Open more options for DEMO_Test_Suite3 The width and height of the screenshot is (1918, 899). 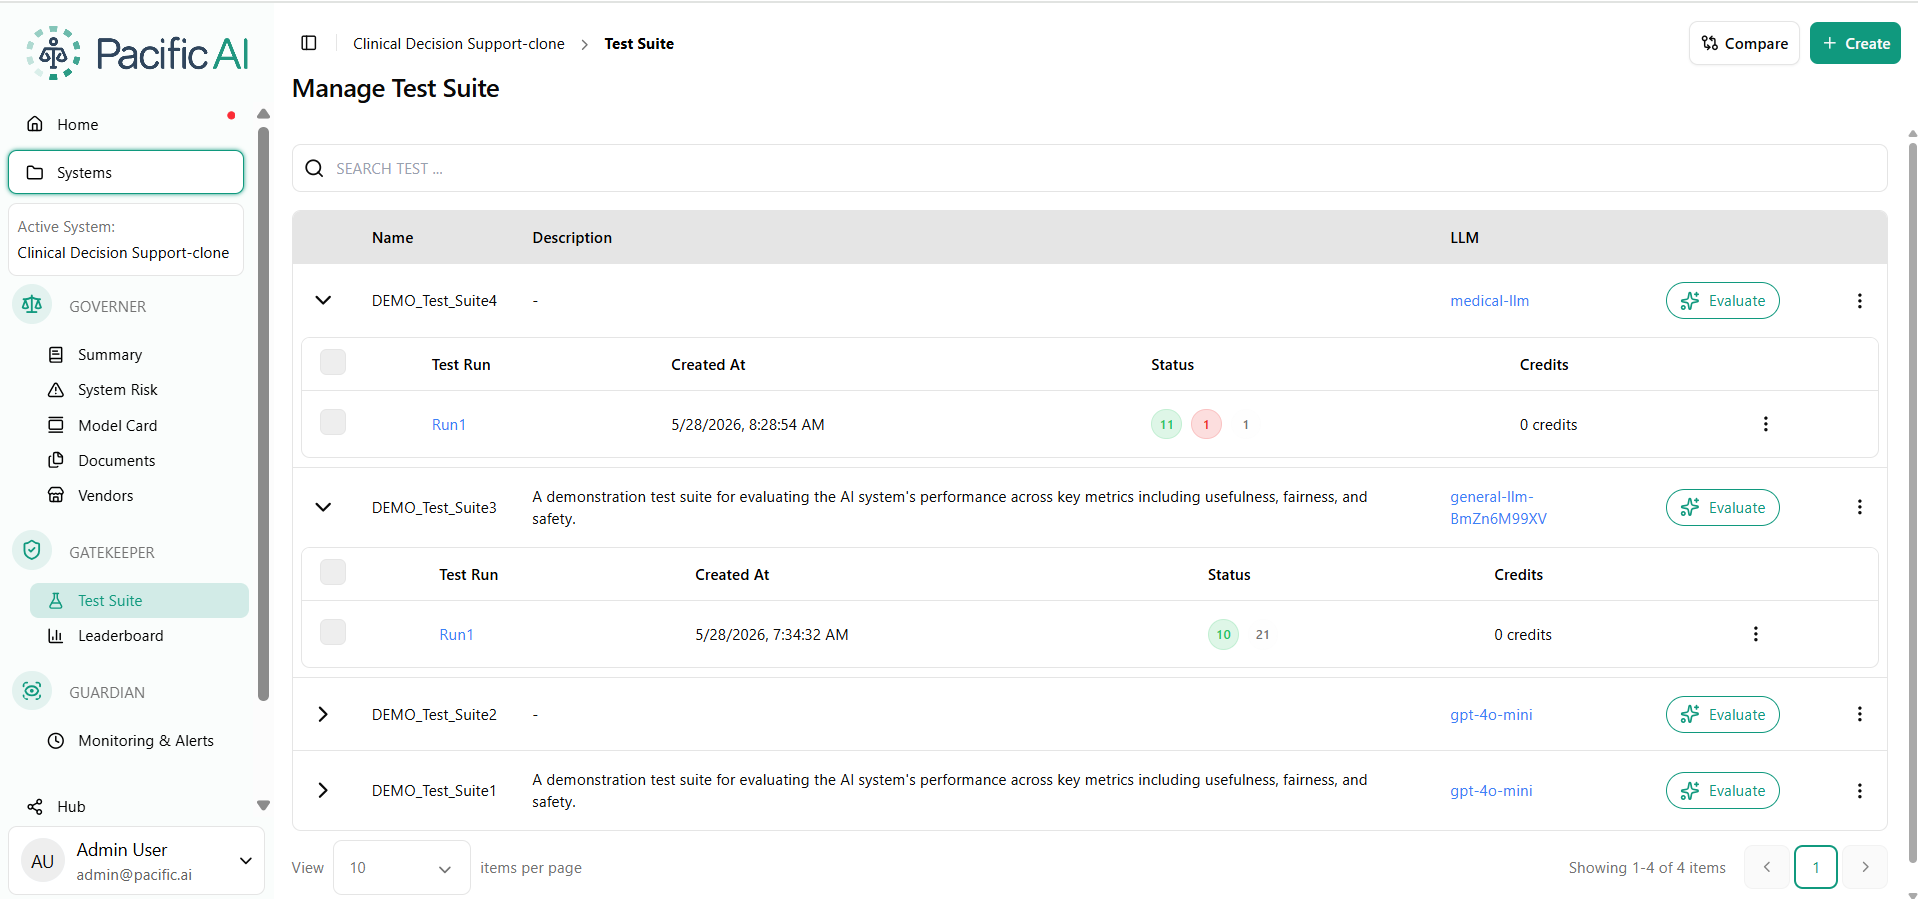pos(1859,507)
